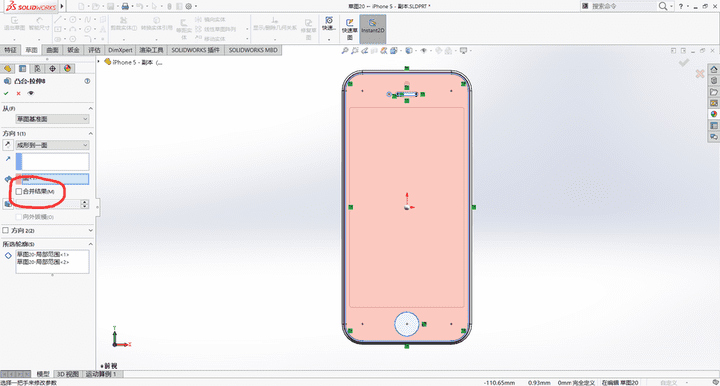Click the reverse direction button
Screen dimensions: 720x386
7,145
